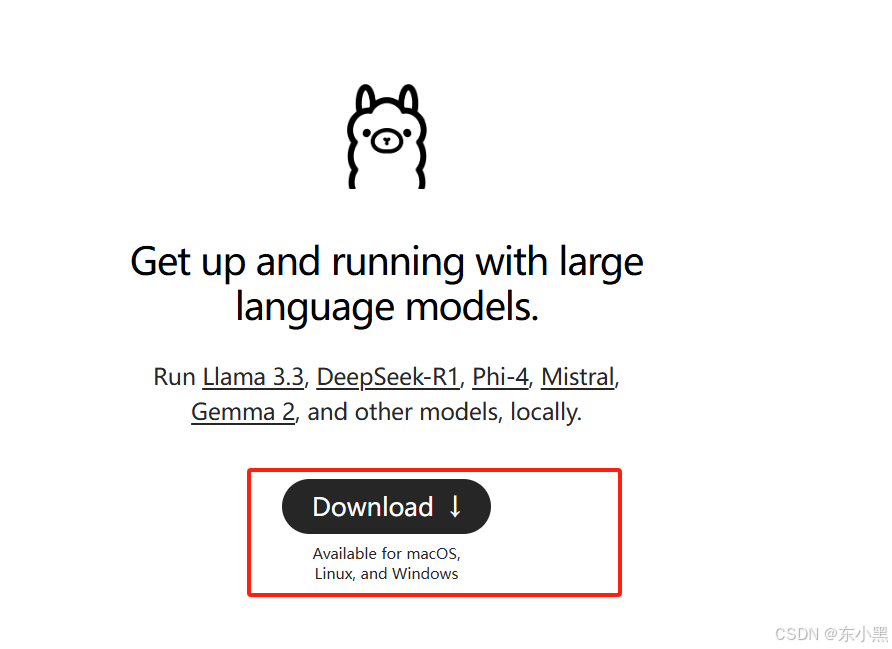Visit the Mistral model link

pyautogui.click(x=578, y=377)
